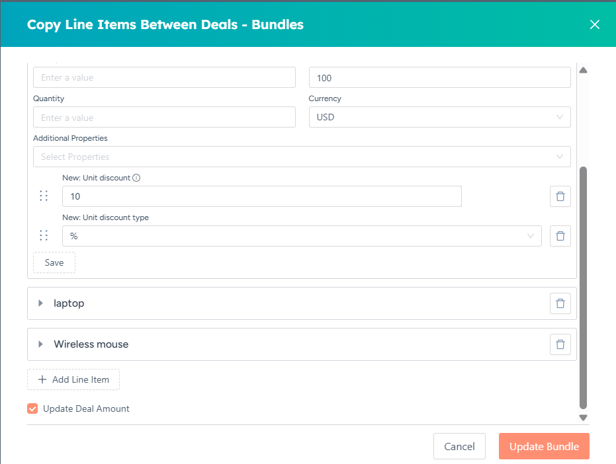Click the "Currency" label
Screen dimensions: 616x464
tap(325, 99)
